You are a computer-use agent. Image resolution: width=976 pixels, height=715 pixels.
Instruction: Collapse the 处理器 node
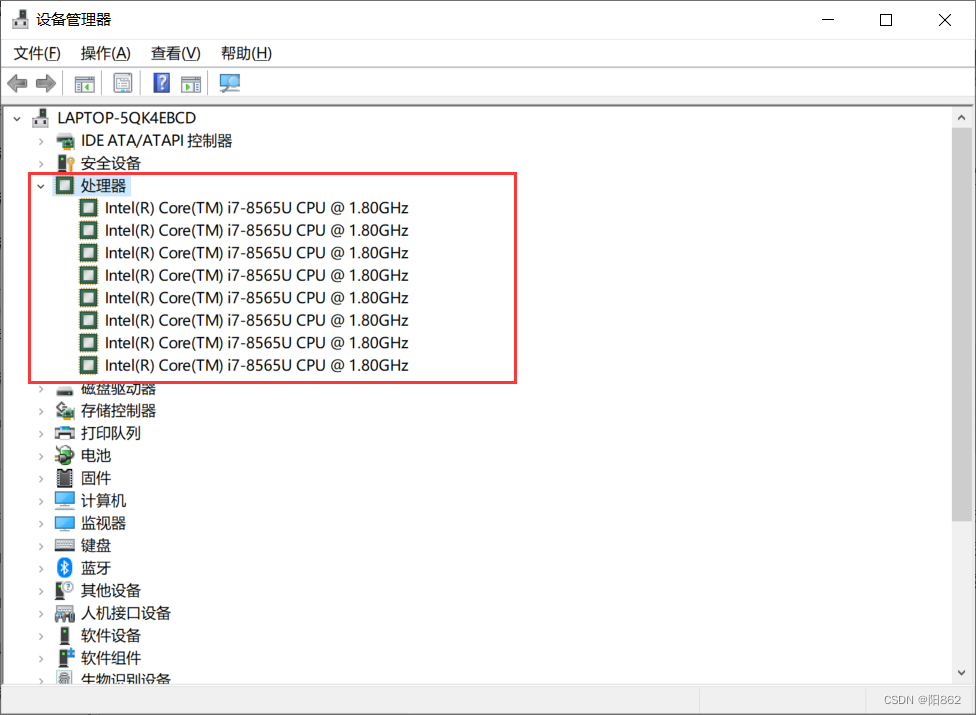click(x=41, y=186)
